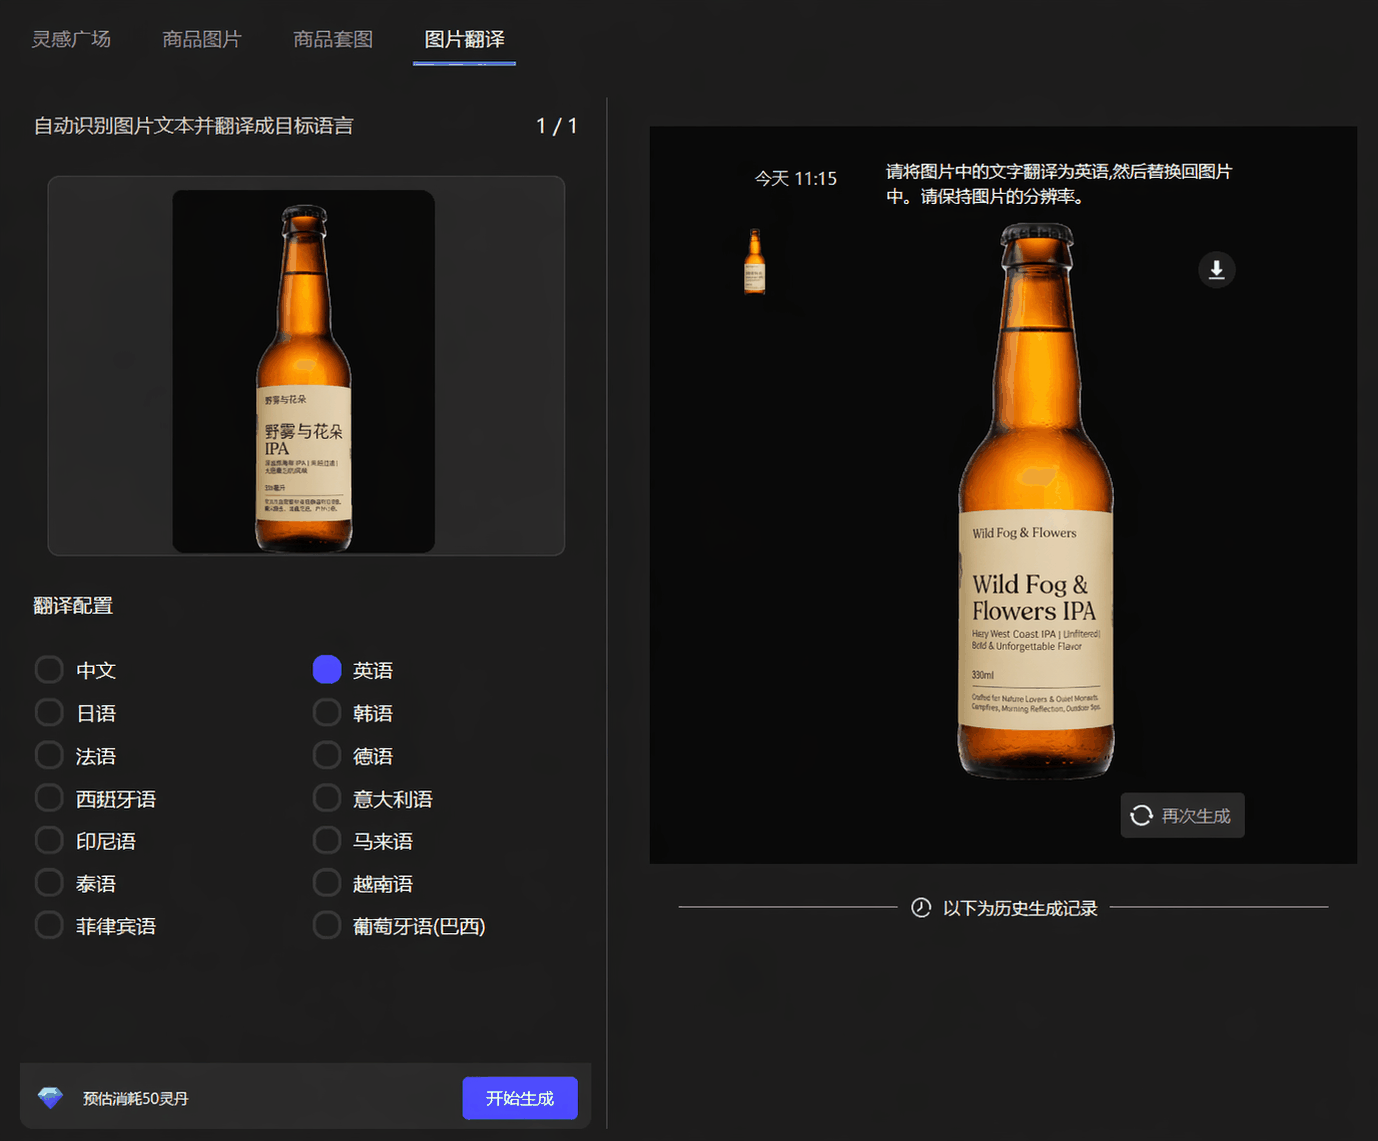Open the translated Wild Fog bottle result
This screenshot has width=1378, height=1141.
pyautogui.click(x=1036, y=500)
